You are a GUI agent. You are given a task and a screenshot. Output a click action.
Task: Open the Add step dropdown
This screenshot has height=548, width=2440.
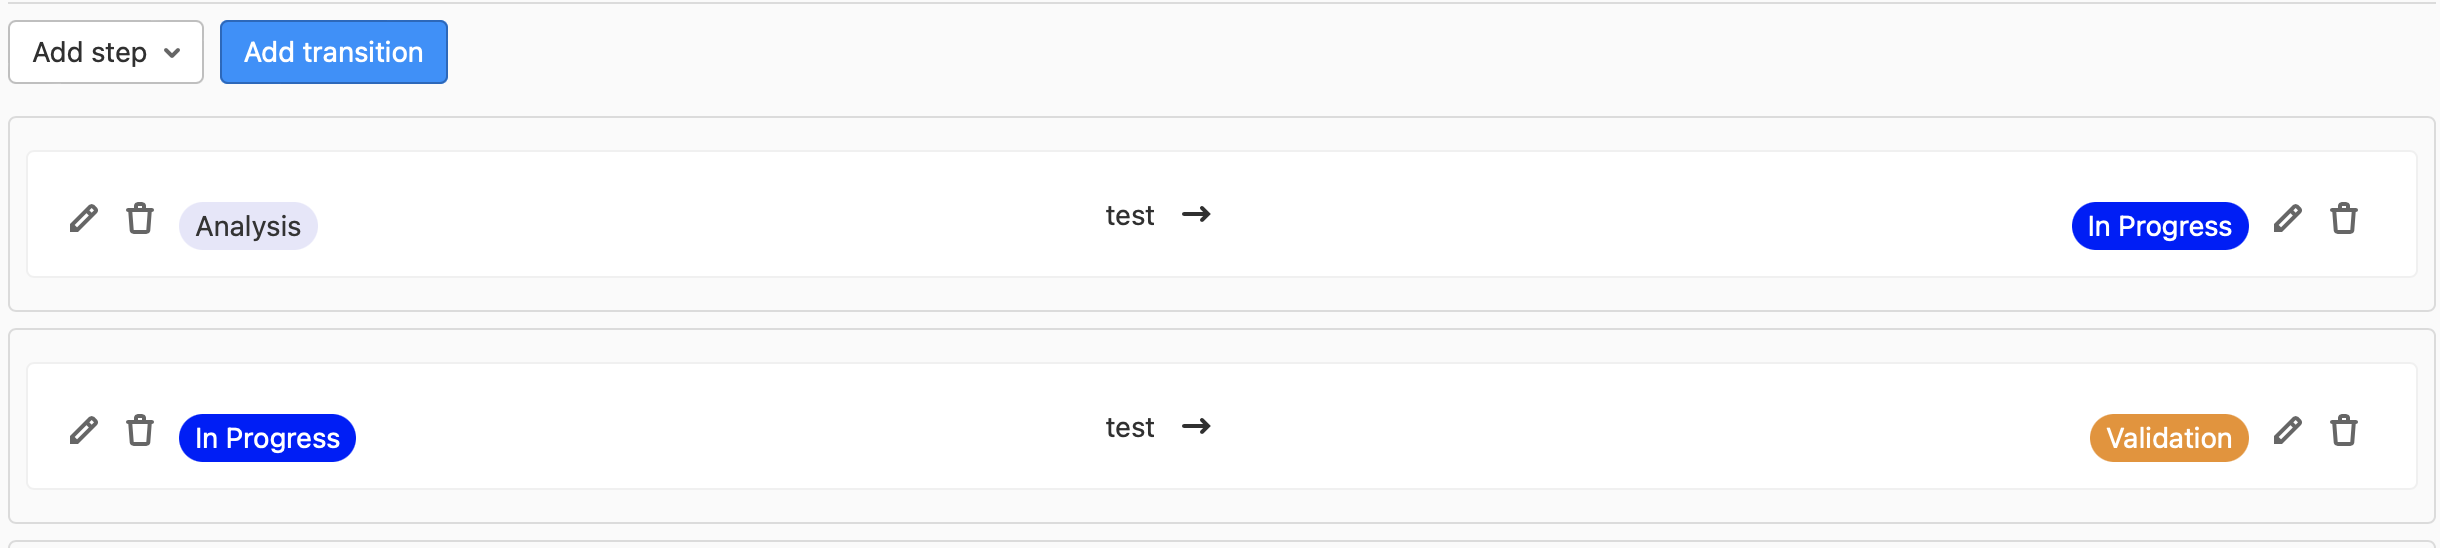coord(106,52)
